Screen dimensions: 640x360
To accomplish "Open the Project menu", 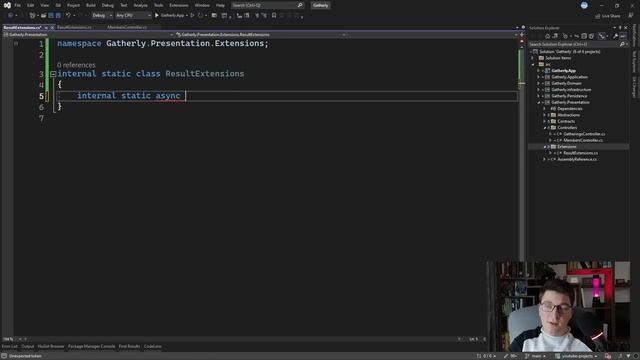I will (x=73, y=5).
